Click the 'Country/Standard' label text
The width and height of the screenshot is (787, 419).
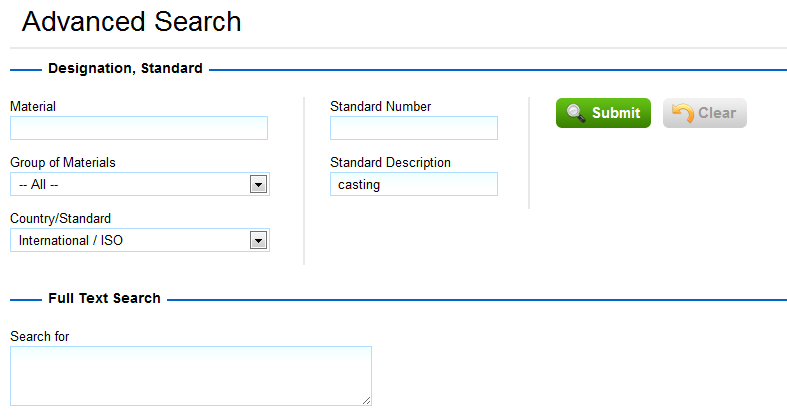tap(60, 218)
